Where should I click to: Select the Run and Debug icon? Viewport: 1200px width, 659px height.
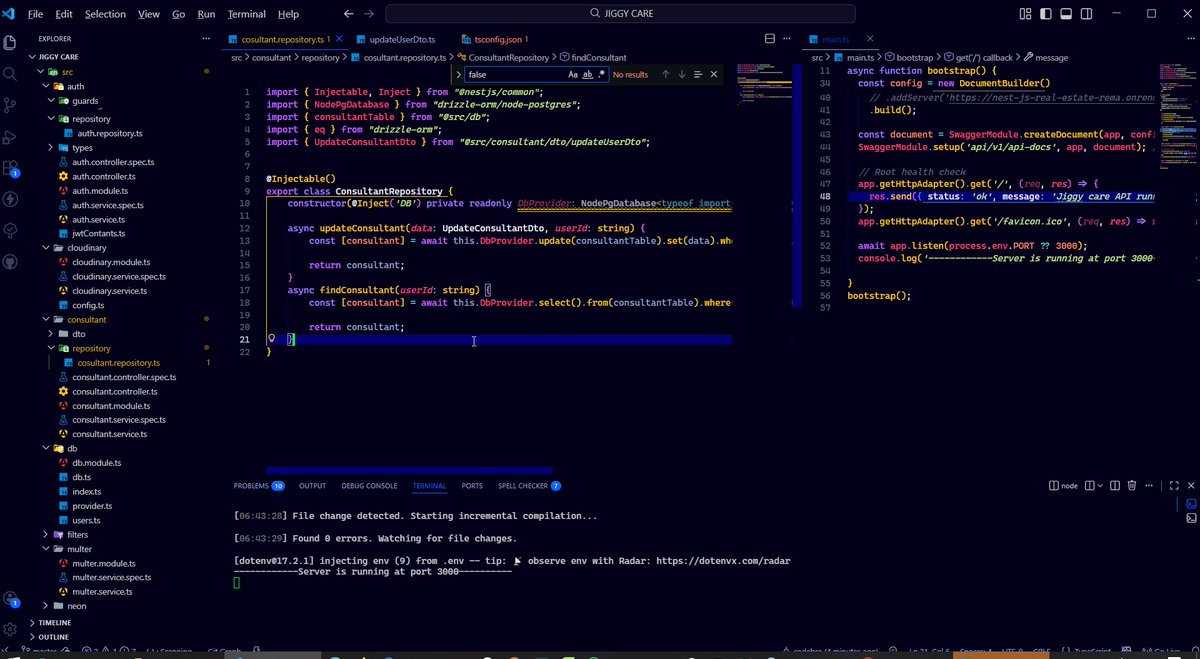click(12, 137)
